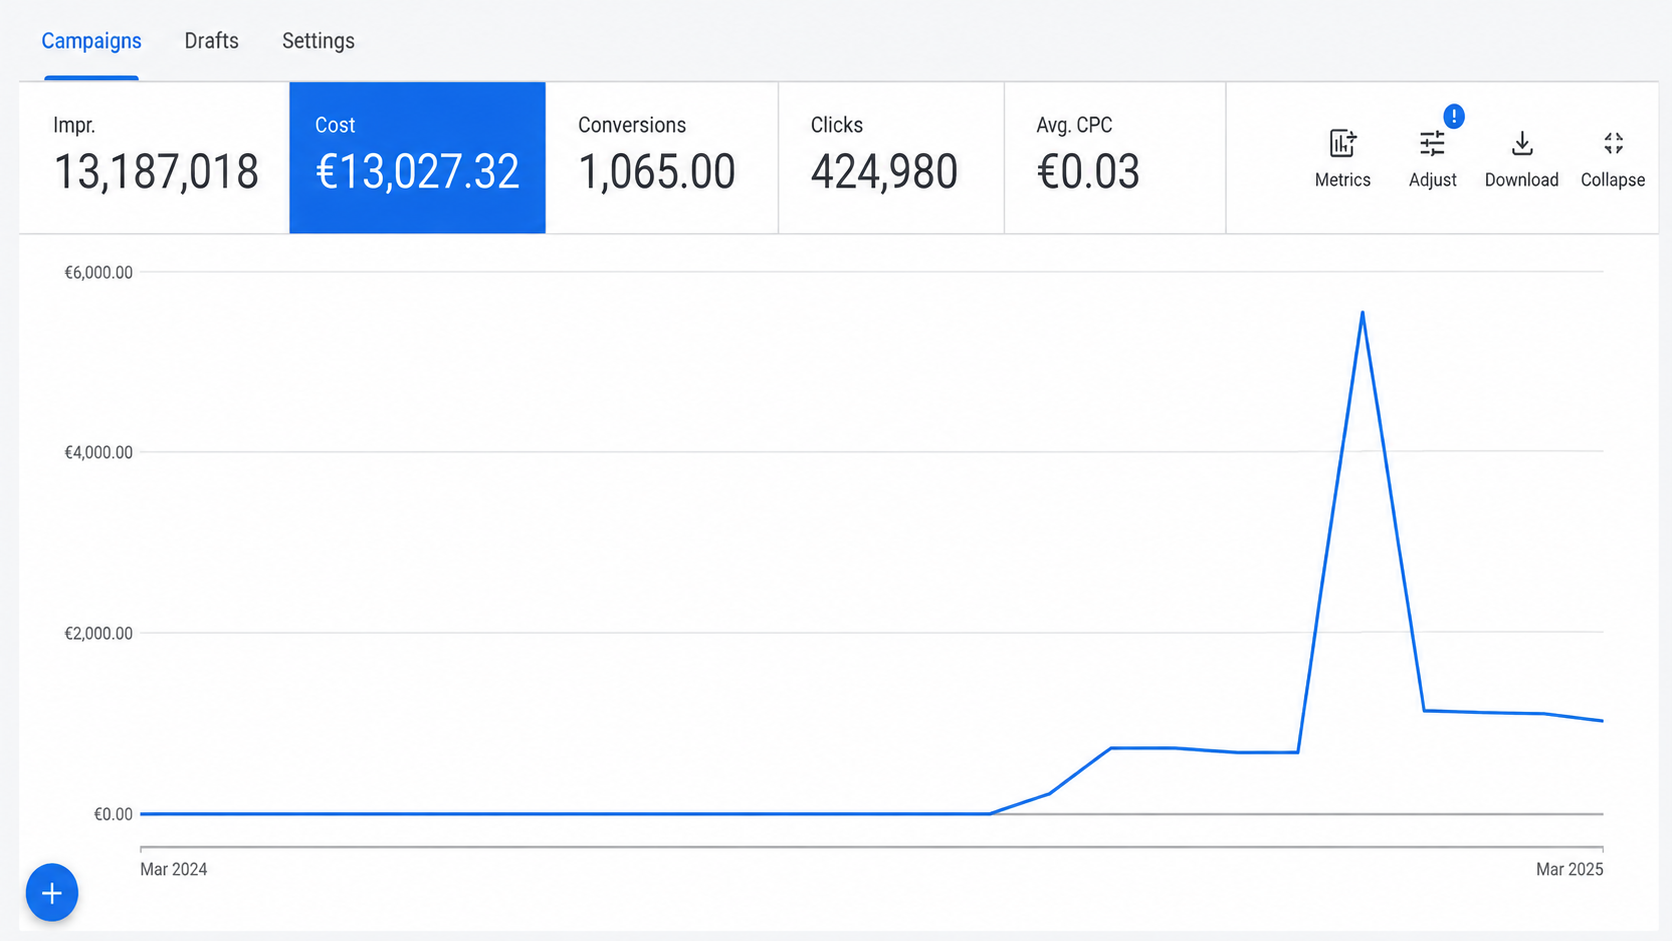The width and height of the screenshot is (1672, 941).
Task: Go to the Settings tab
Action: (318, 41)
